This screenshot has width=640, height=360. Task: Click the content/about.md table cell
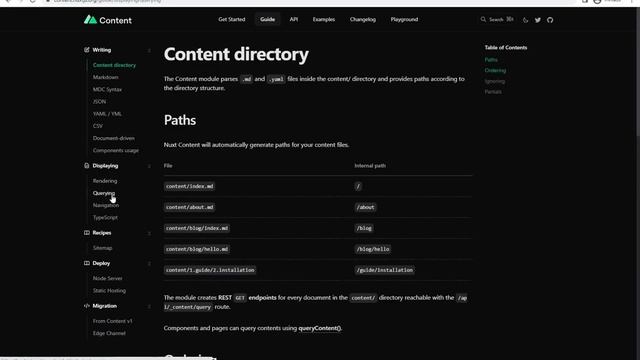(x=189, y=207)
